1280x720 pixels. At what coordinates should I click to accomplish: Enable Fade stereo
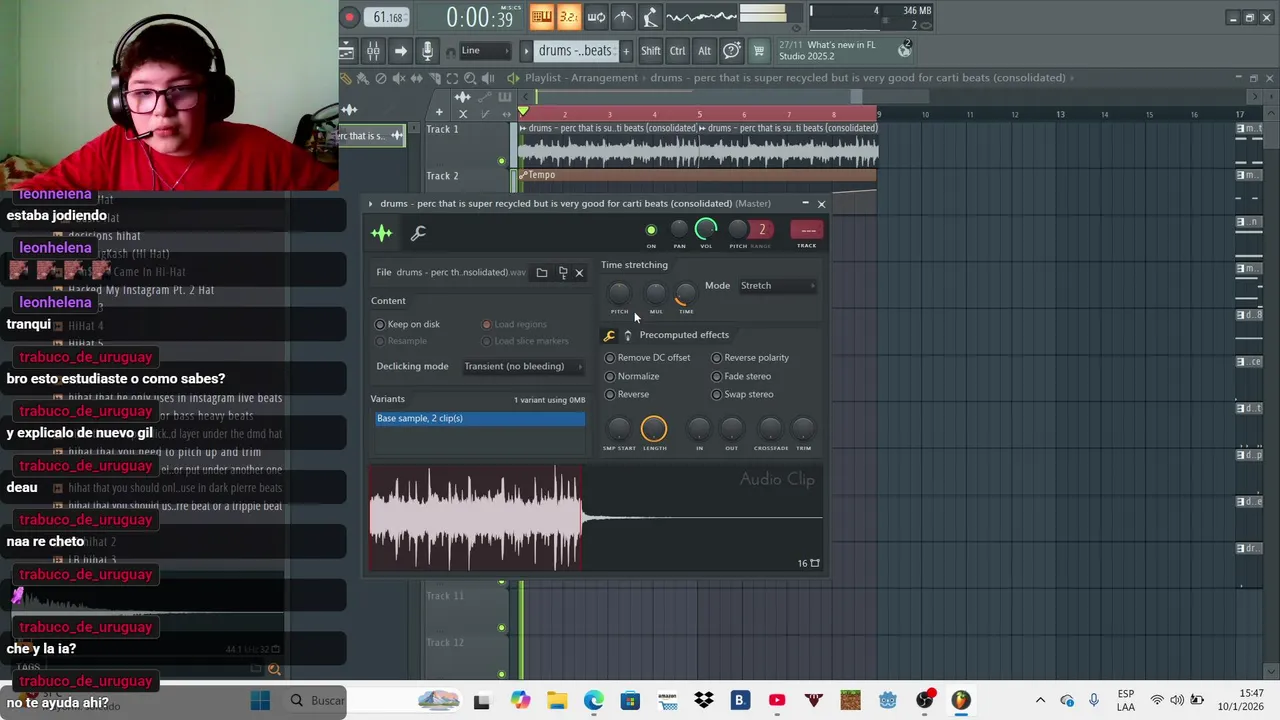point(741,377)
